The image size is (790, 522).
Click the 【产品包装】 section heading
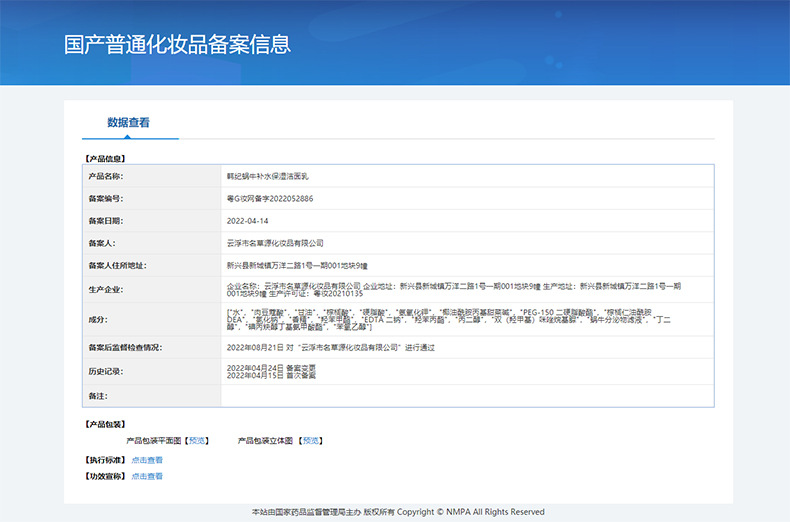pyautogui.click(x=104, y=424)
